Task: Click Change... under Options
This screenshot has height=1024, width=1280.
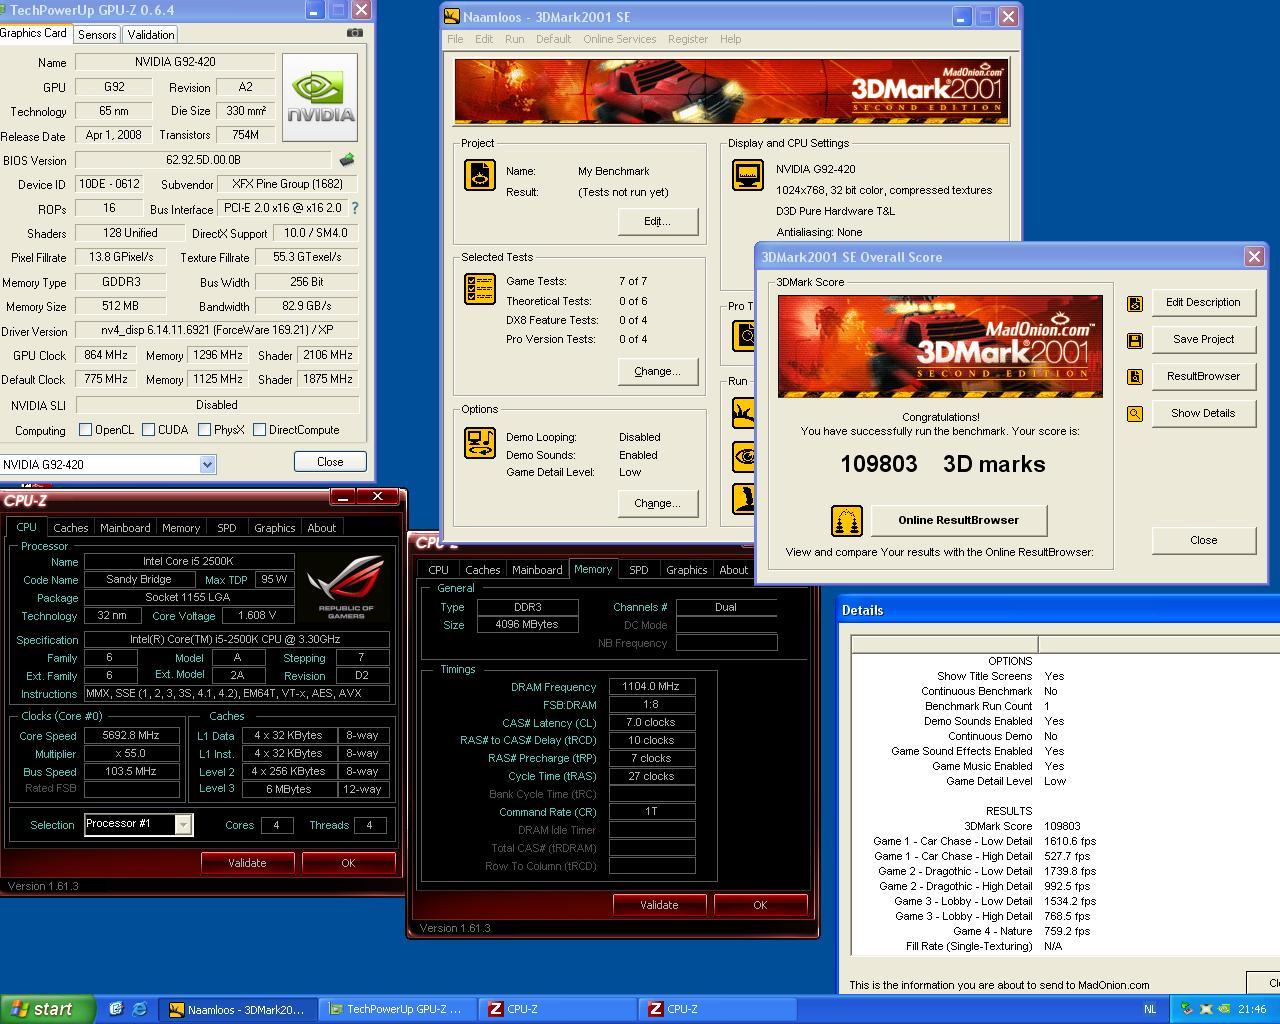Action: click(657, 503)
